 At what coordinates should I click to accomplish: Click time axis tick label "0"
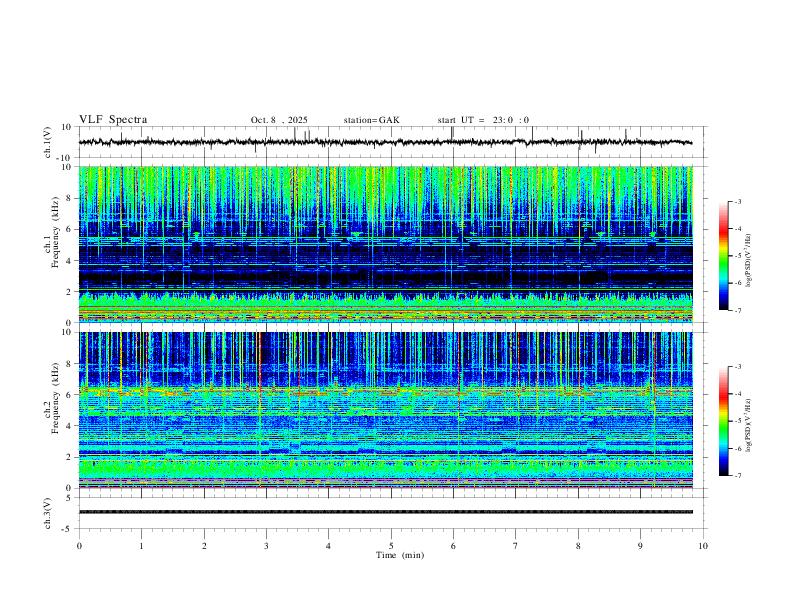(79, 546)
